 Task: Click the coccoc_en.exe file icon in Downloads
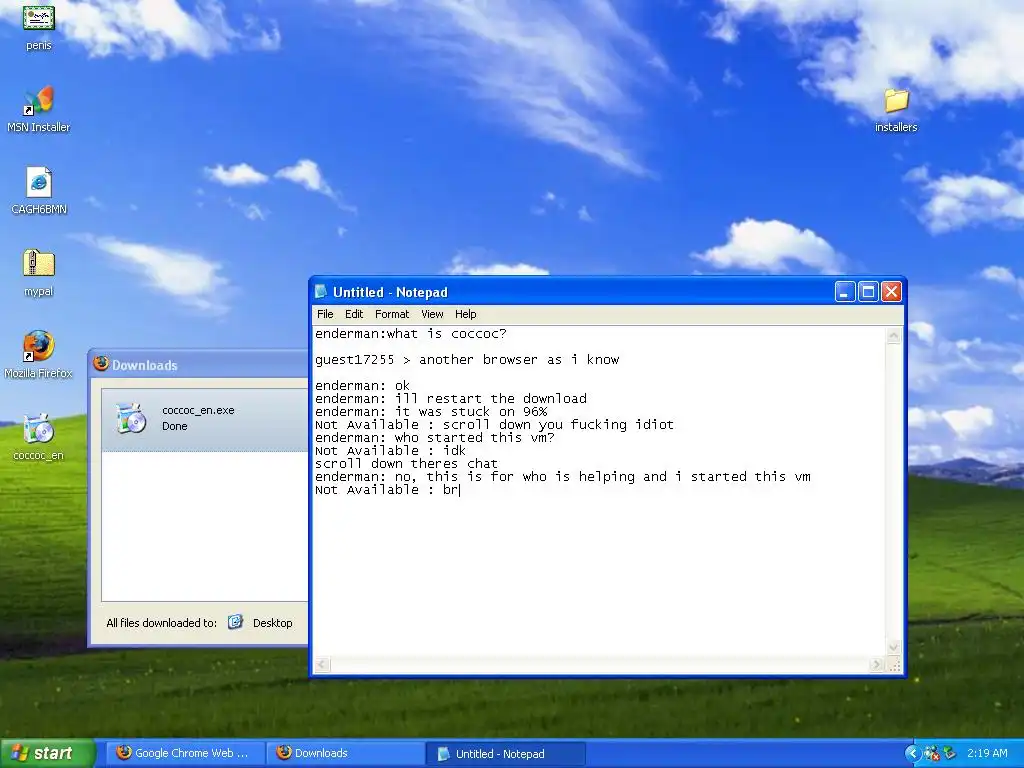coord(131,418)
